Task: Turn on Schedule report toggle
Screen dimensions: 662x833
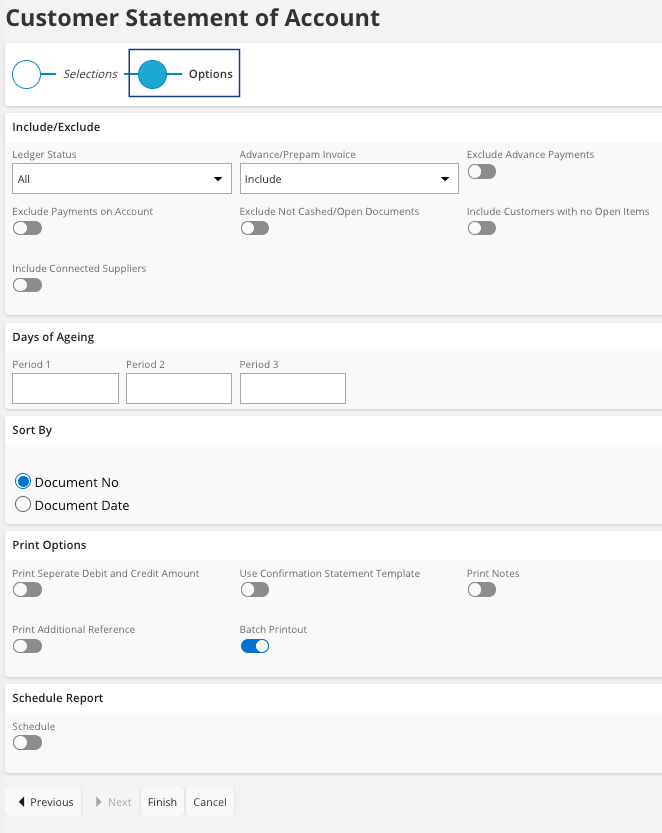Action: 27,742
